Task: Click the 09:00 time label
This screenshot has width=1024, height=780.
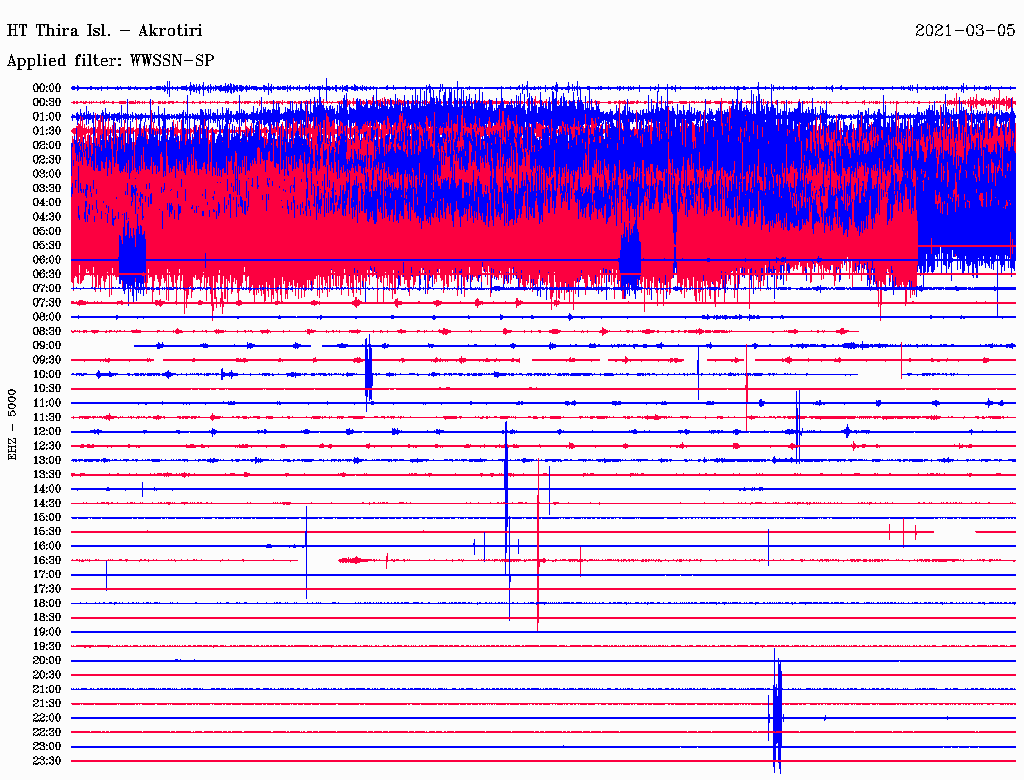Action: [47, 346]
